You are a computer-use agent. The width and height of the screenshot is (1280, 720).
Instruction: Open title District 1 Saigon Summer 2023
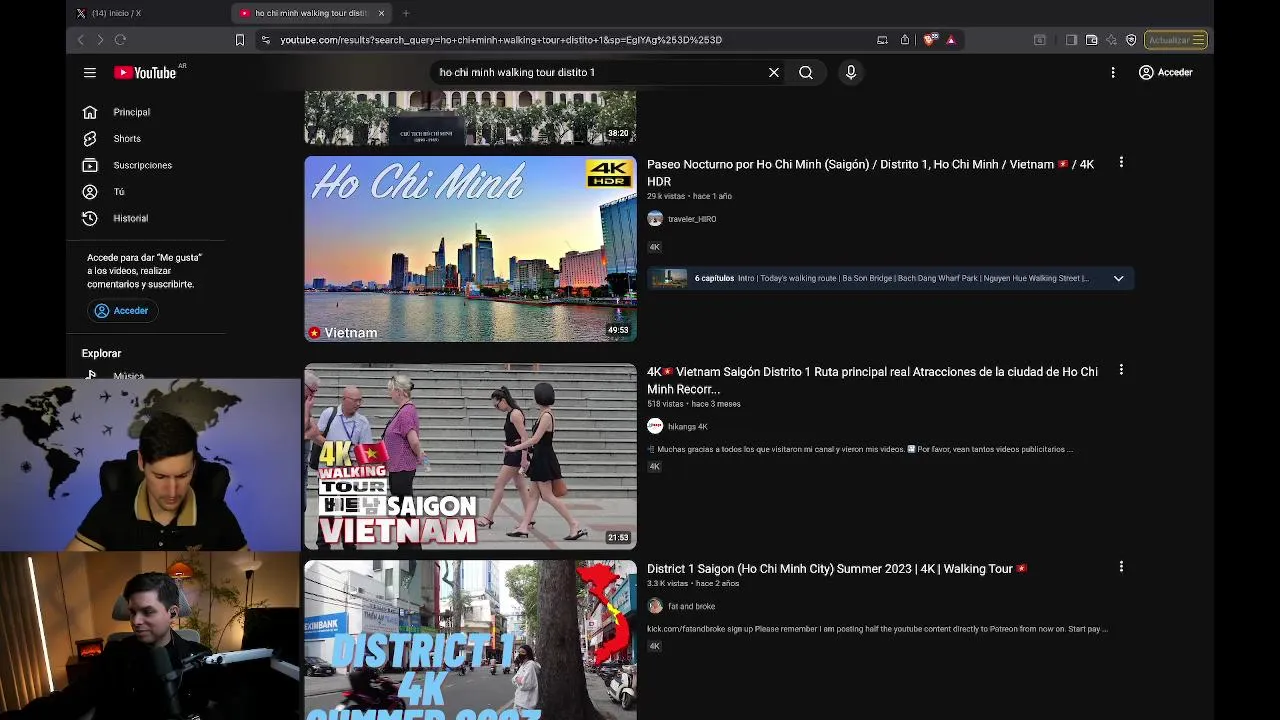tap(837, 569)
